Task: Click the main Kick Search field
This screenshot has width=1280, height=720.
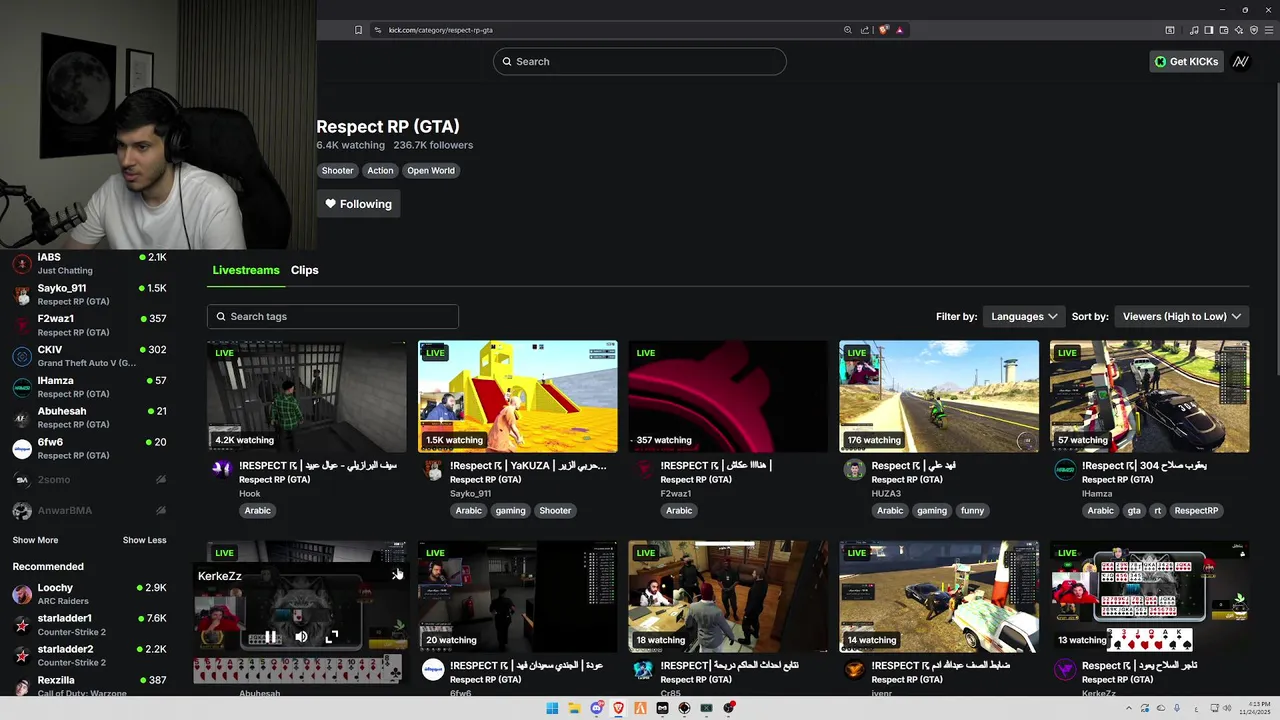Action: pyautogui.click(x=640, y=61)
